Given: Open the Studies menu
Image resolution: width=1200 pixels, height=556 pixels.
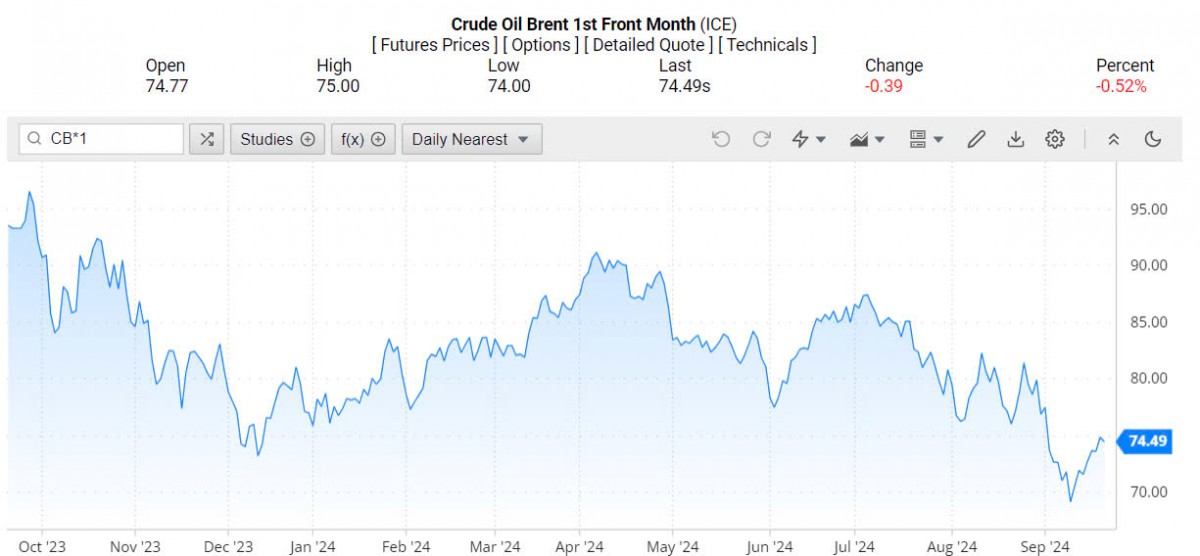Looking at the screenshot, I should (x=277, y=139).
